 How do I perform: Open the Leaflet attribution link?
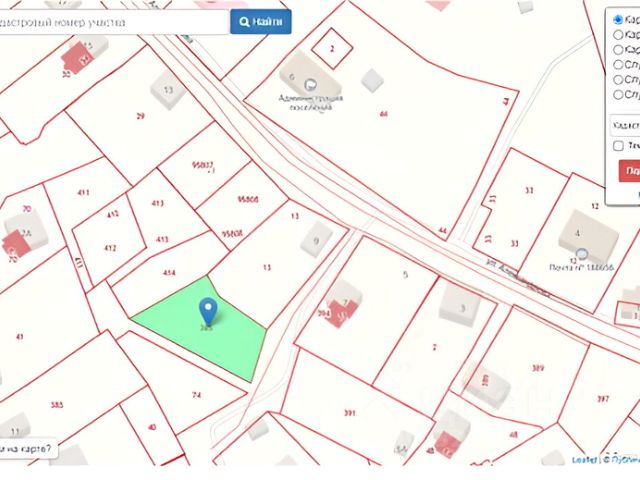[x=584, y=460]
